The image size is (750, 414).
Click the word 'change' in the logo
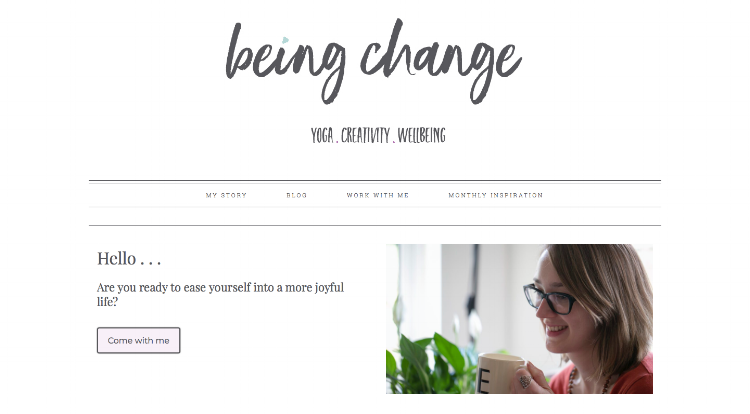point(441,62)
